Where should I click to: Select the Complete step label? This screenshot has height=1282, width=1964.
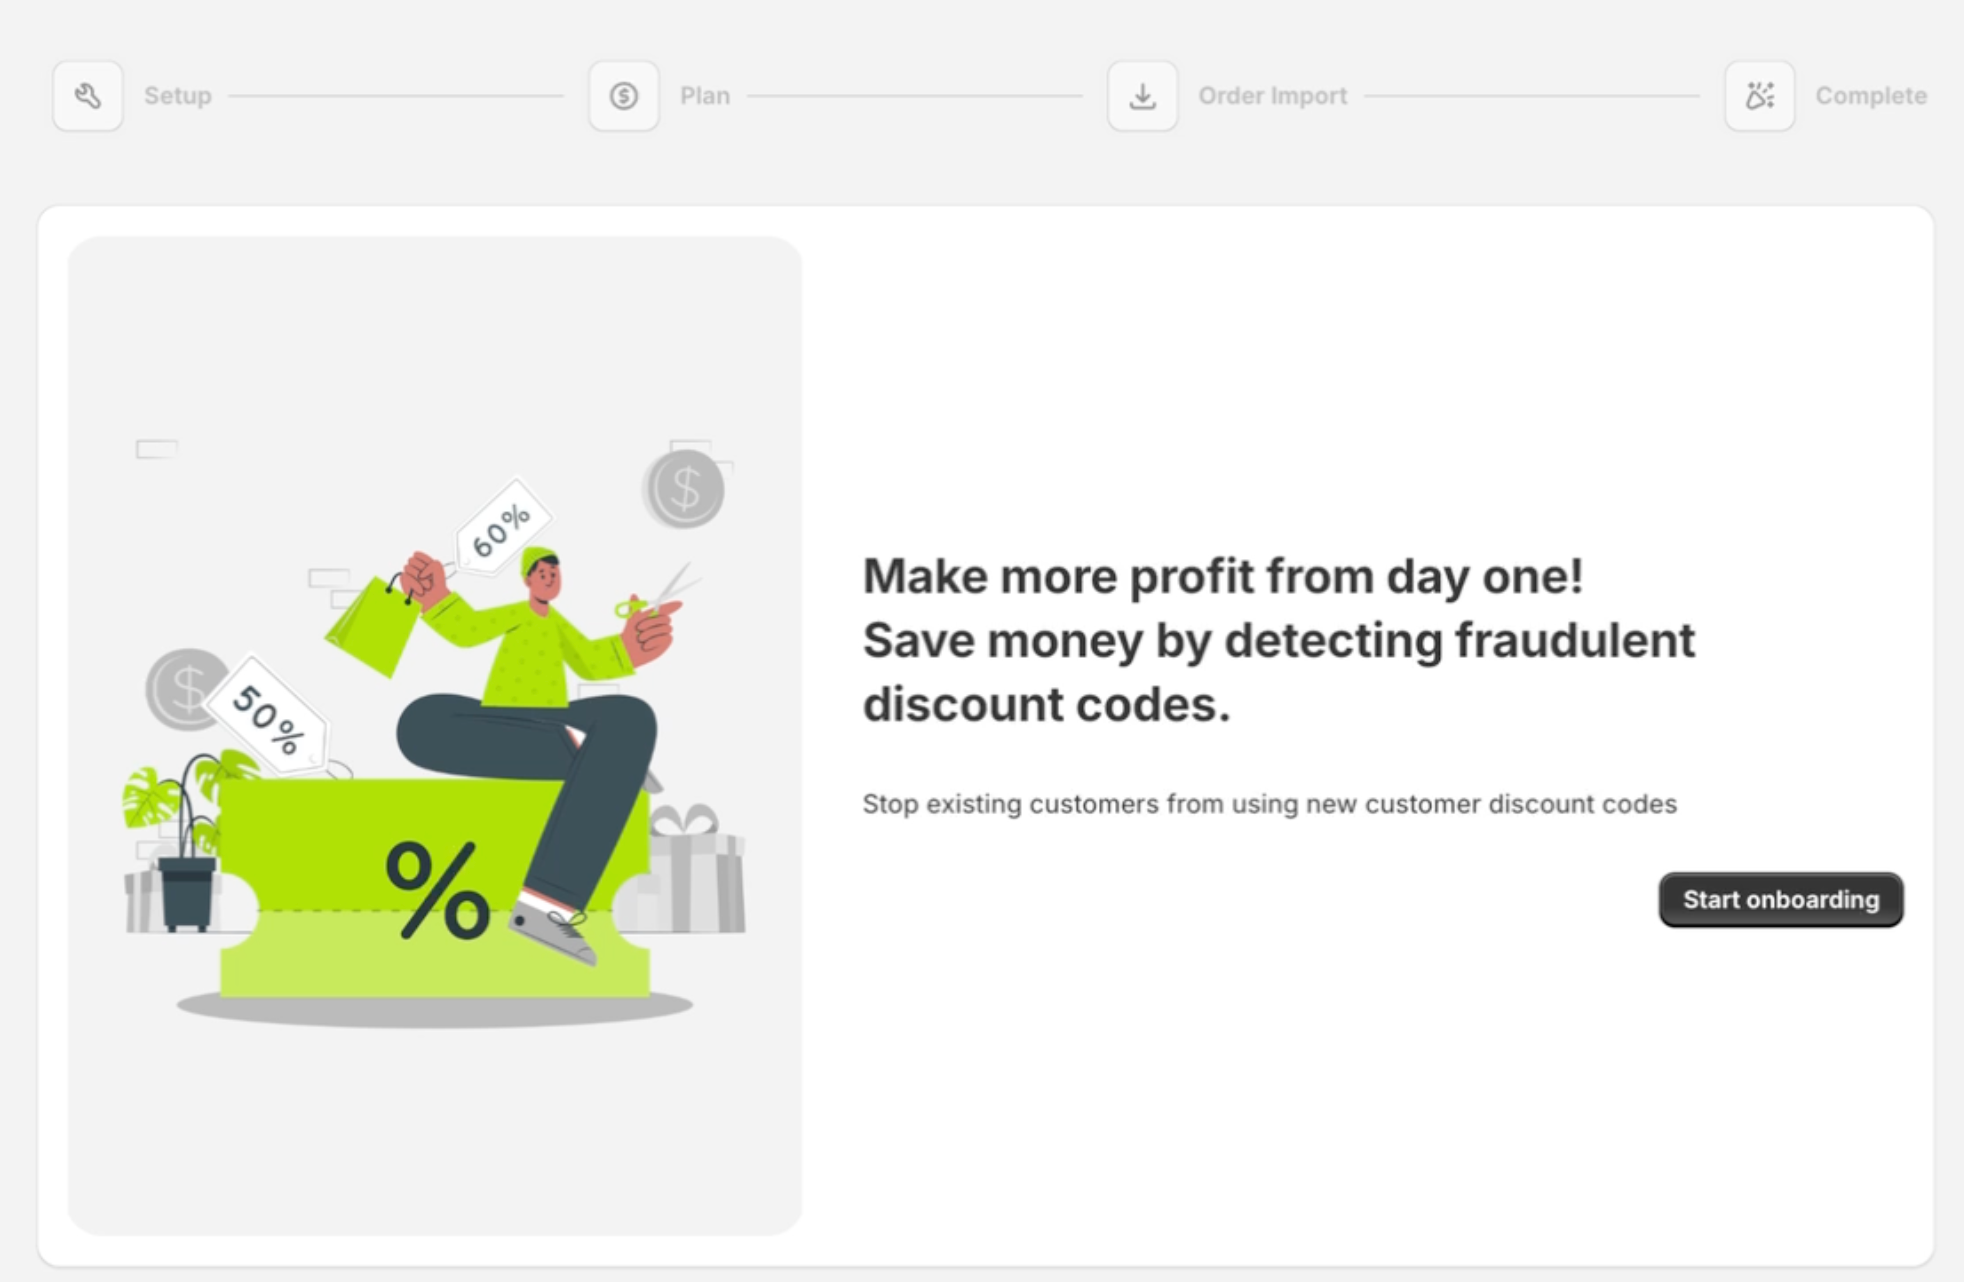point(1871,96)
